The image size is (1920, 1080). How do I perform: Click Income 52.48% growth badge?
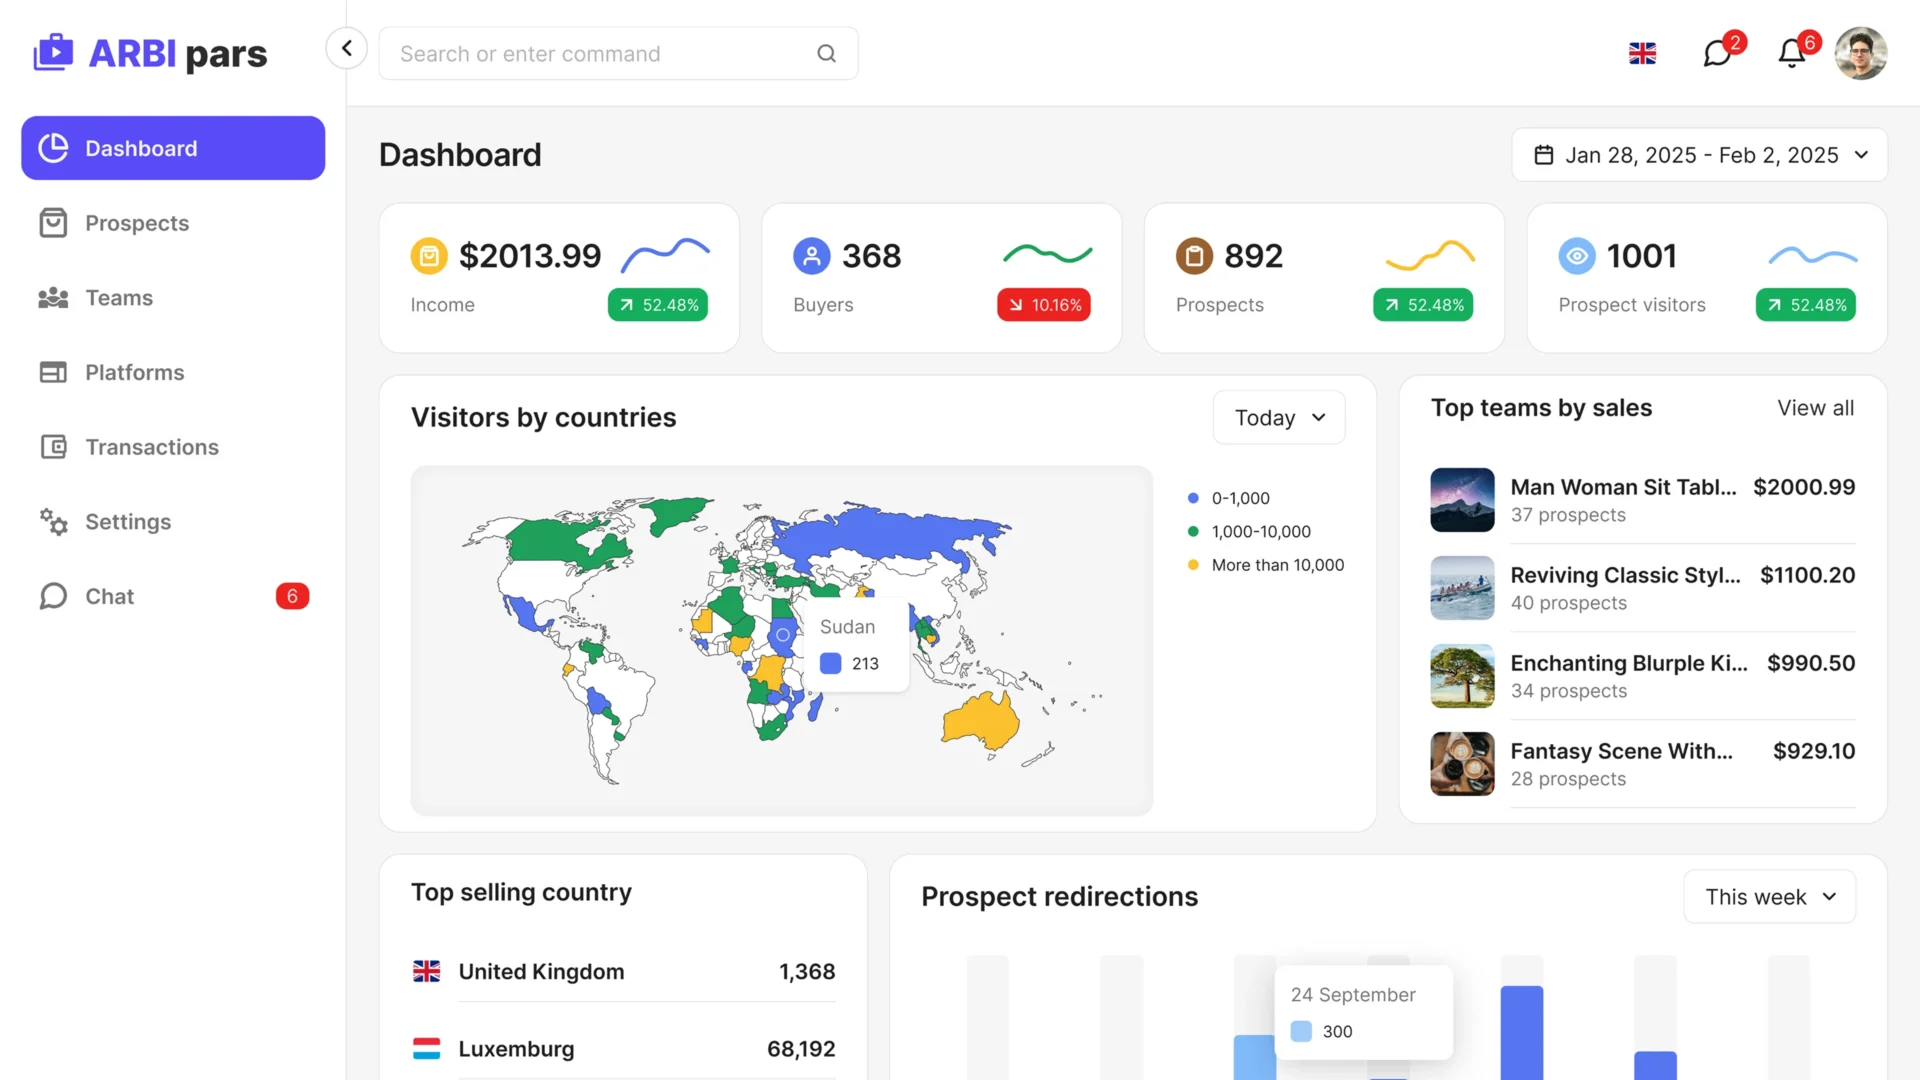pos(658,305)
